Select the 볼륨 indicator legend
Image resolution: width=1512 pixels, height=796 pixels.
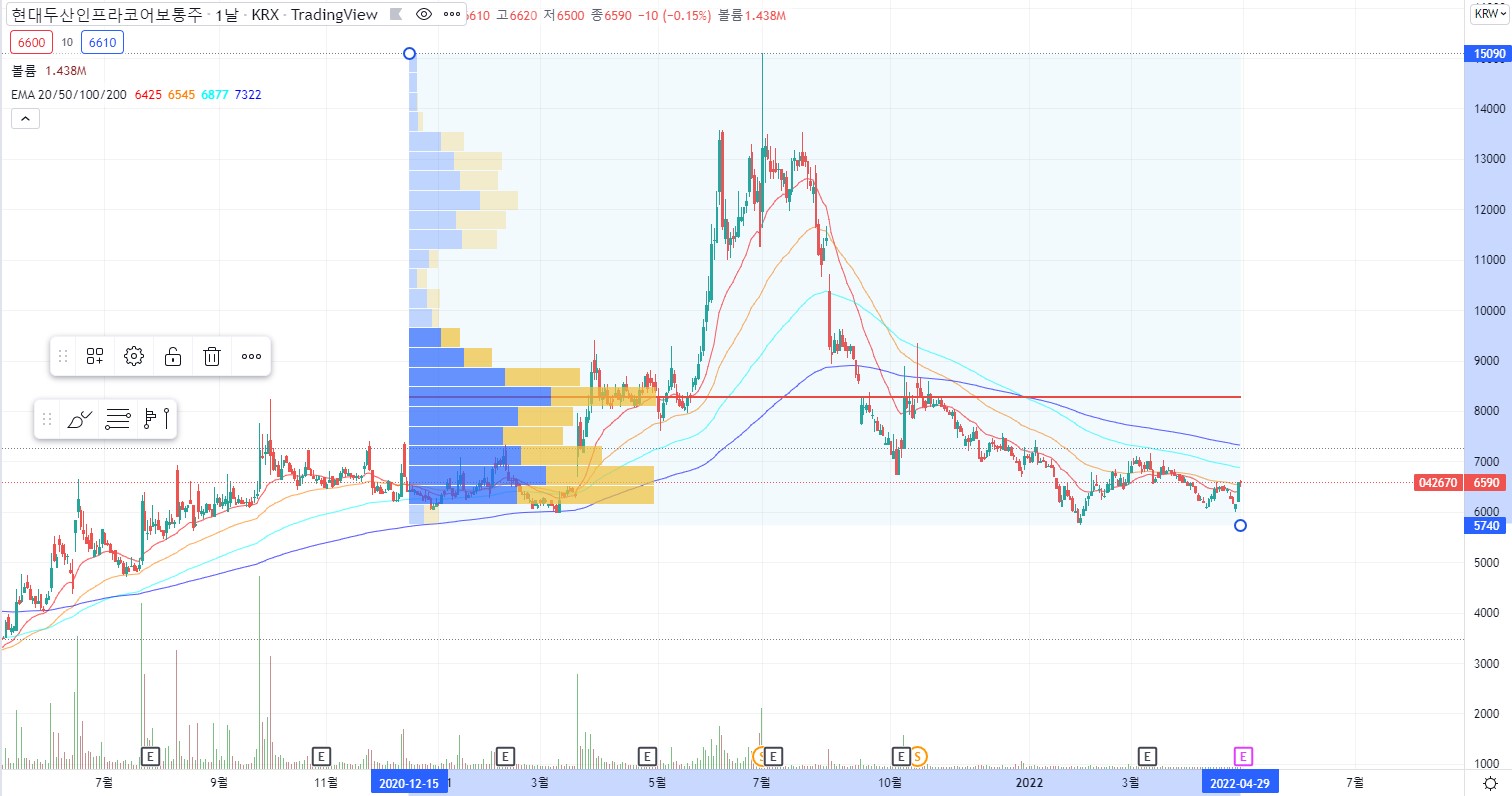point(24,71)
